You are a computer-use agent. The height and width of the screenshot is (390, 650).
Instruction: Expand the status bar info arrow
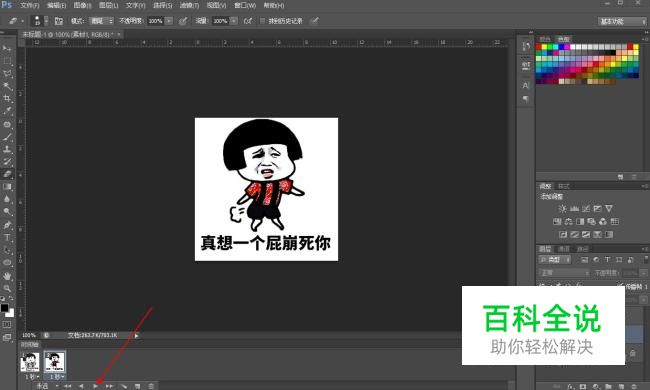[136, 335]
